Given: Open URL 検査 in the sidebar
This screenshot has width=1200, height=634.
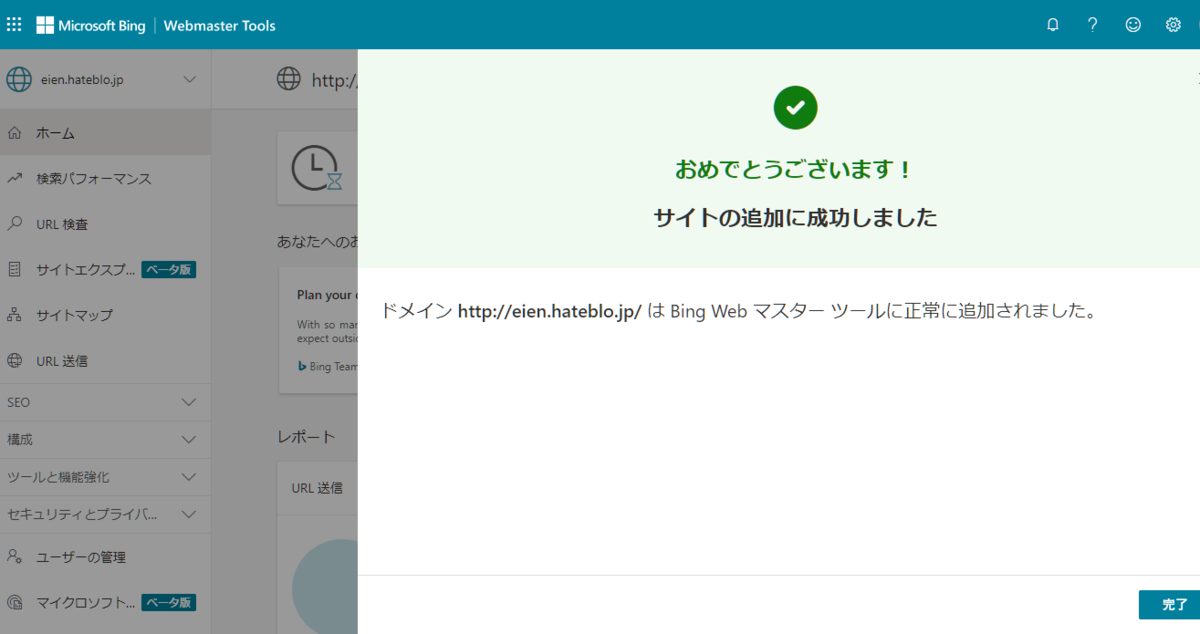Looking at the screenshot, I should [105, 224].
